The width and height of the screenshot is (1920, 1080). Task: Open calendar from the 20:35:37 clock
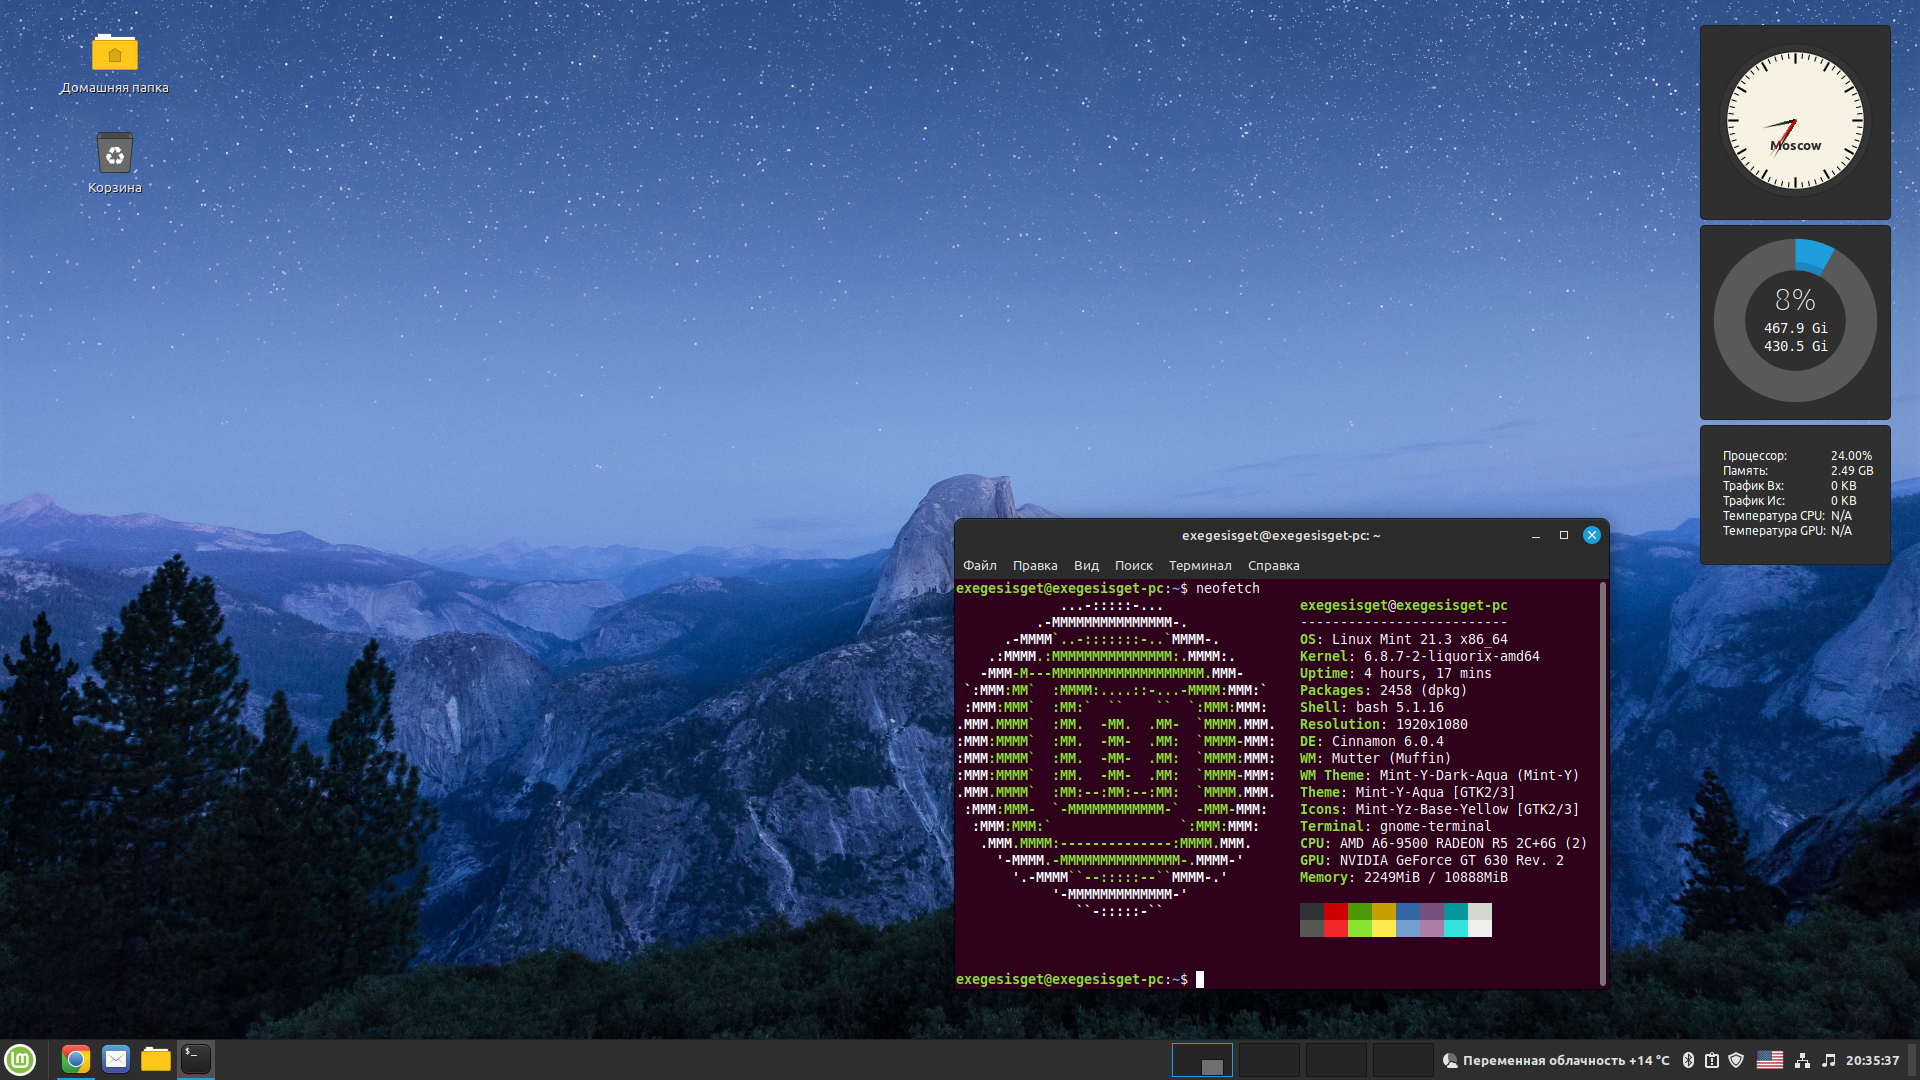[1872, 1060]
